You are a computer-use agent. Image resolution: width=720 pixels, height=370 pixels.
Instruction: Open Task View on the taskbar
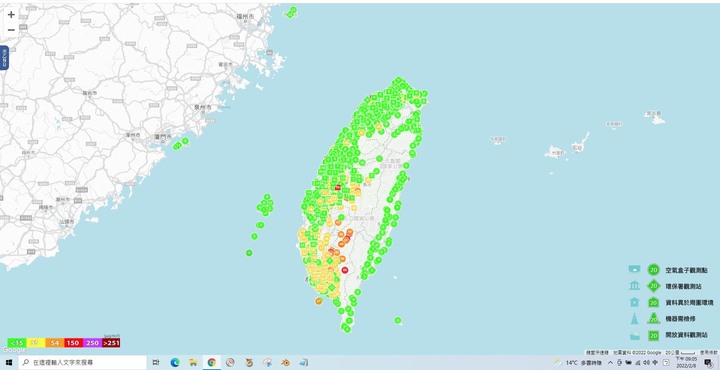(x=156, y=363)
